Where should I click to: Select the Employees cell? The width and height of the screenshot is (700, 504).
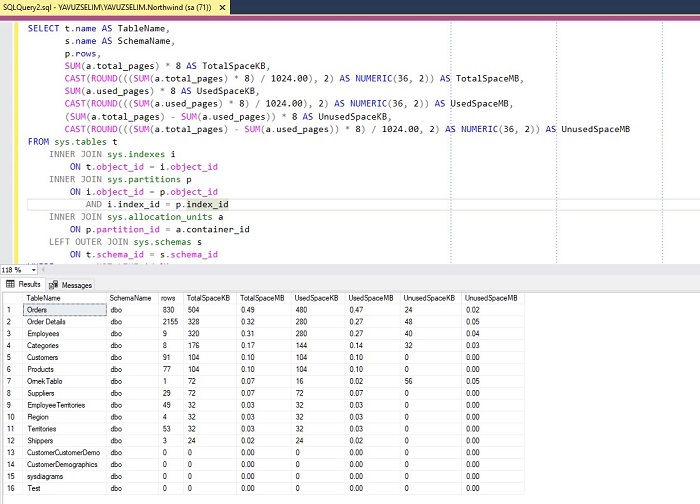[x=65, y=333]
